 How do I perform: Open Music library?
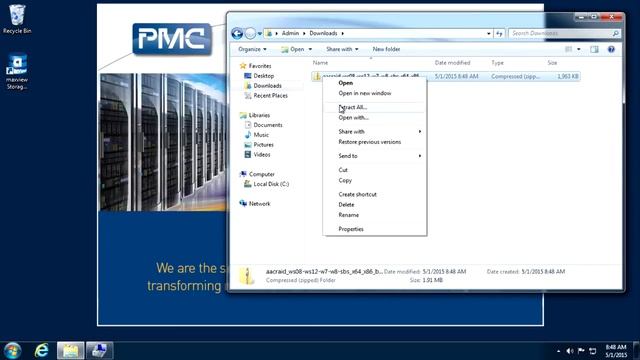257,135
